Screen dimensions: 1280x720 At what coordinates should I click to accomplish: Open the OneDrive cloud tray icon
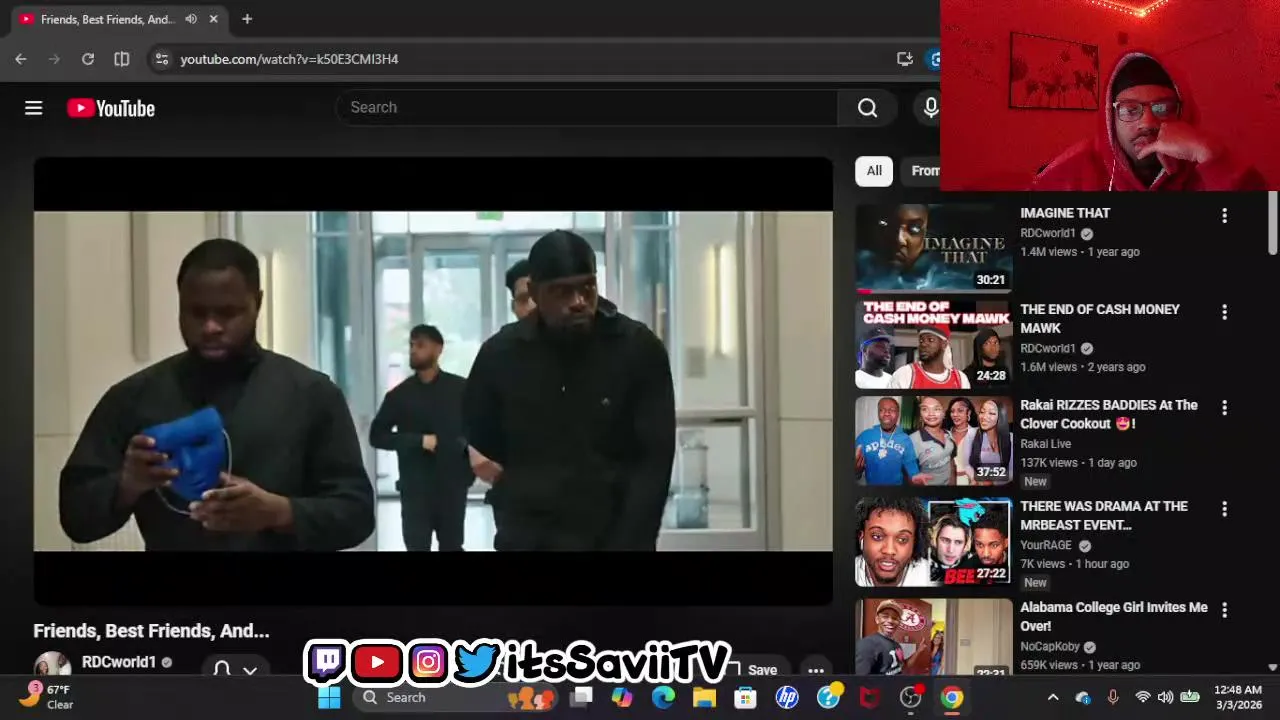click(1083, 697)
